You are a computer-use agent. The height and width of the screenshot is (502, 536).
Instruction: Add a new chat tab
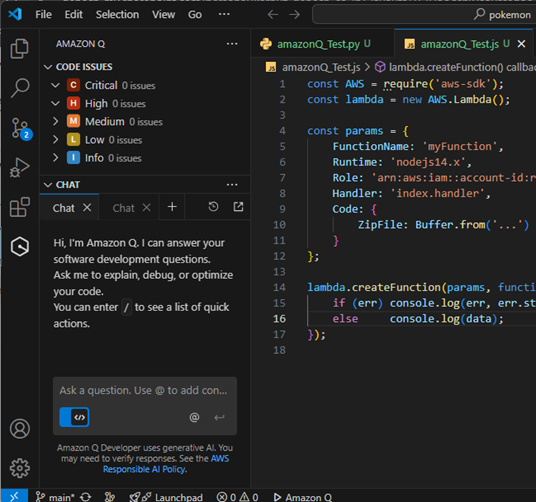(172, 207)
